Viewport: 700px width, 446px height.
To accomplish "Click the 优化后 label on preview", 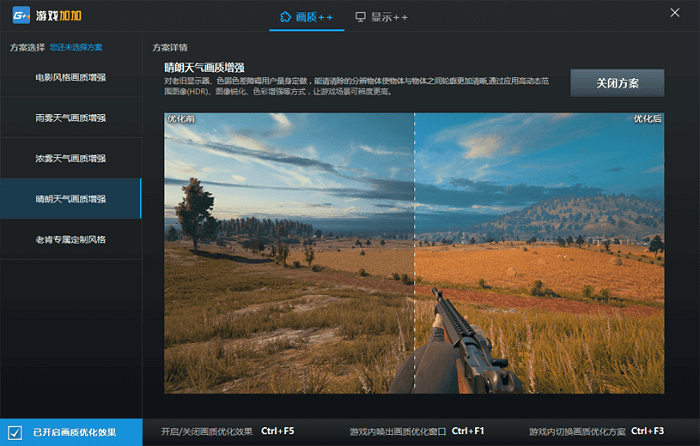I will (647, 119).
